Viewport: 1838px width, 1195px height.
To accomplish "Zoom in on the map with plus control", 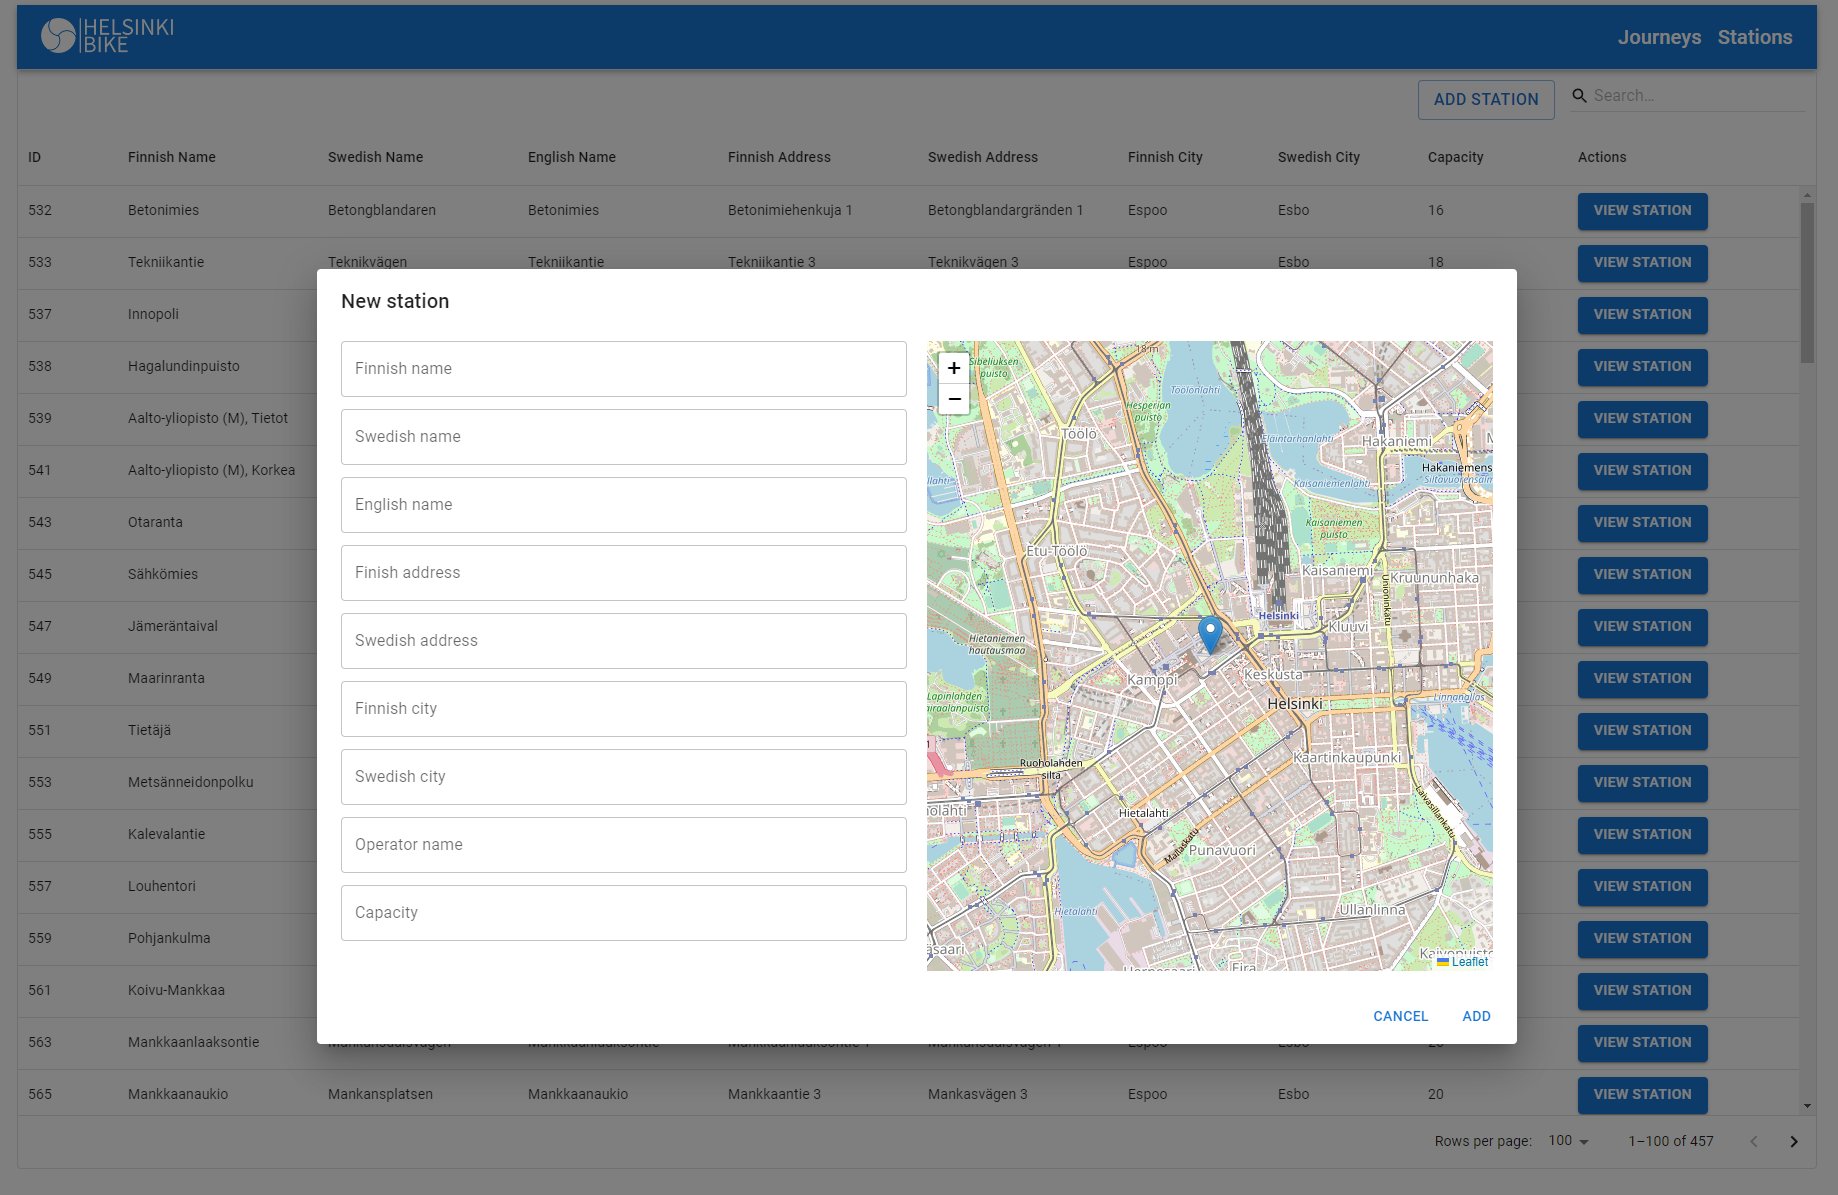I will 953,368.
